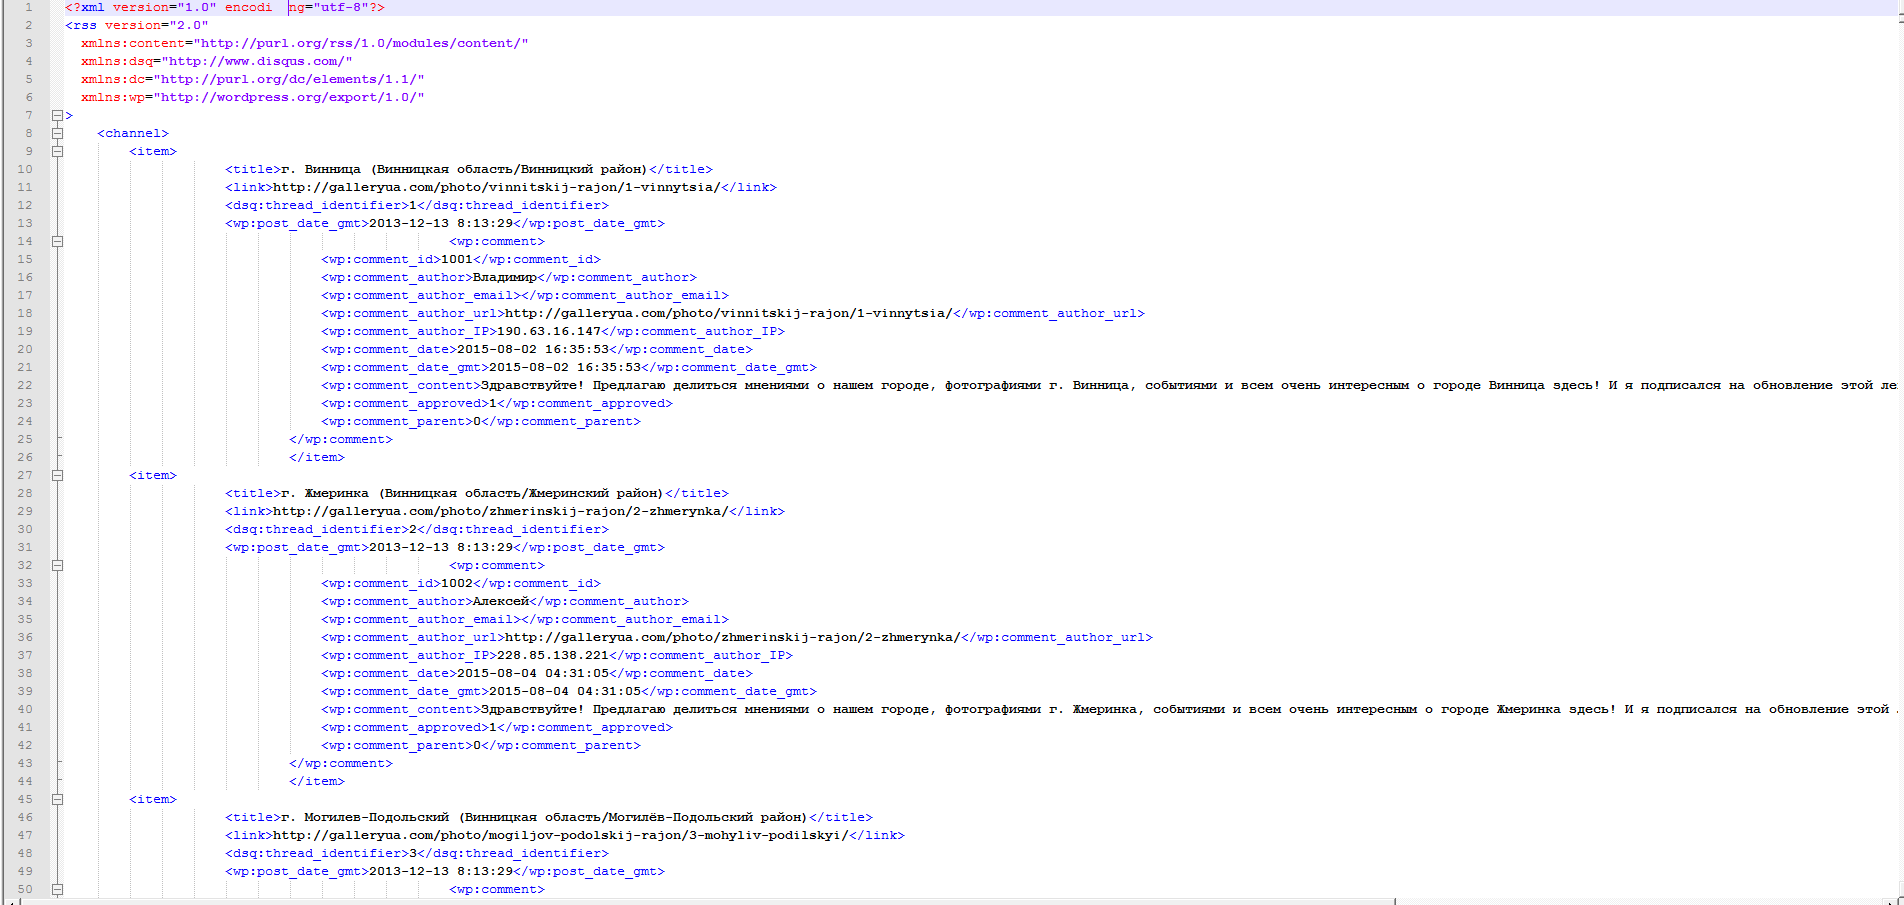Click the 3-mohyliv-podilskyi link URL
Viewport: 1904px width, 905px height.
(561, 835)
